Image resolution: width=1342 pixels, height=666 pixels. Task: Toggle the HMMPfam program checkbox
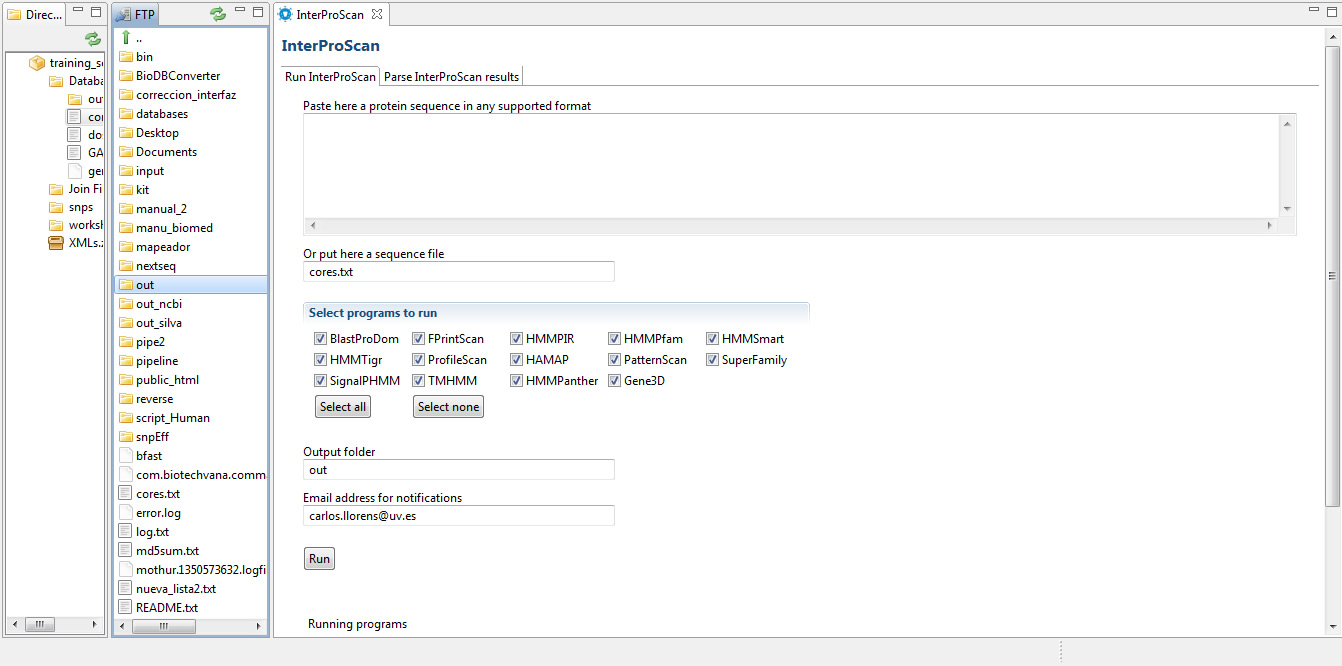[x=614, y=339]
